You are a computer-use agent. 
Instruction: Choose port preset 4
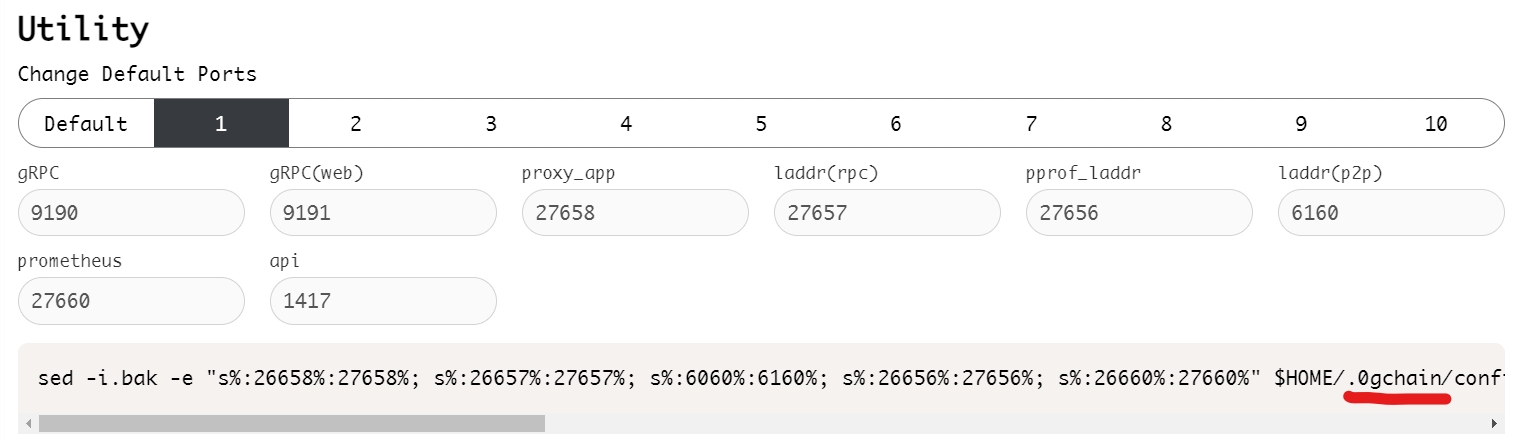[626, 124]
